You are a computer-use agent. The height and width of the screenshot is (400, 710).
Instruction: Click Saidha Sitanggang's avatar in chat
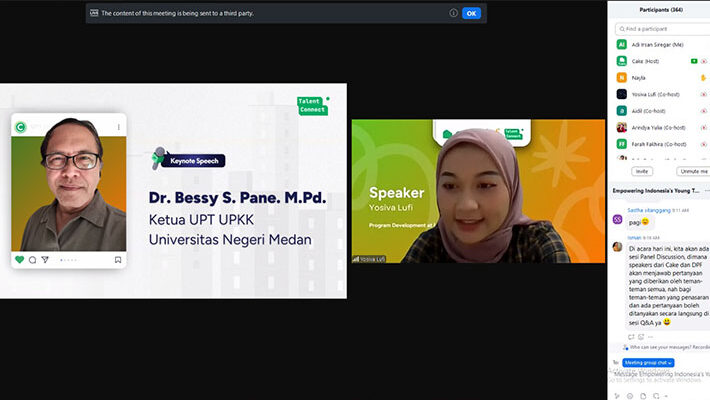(617, 219)
